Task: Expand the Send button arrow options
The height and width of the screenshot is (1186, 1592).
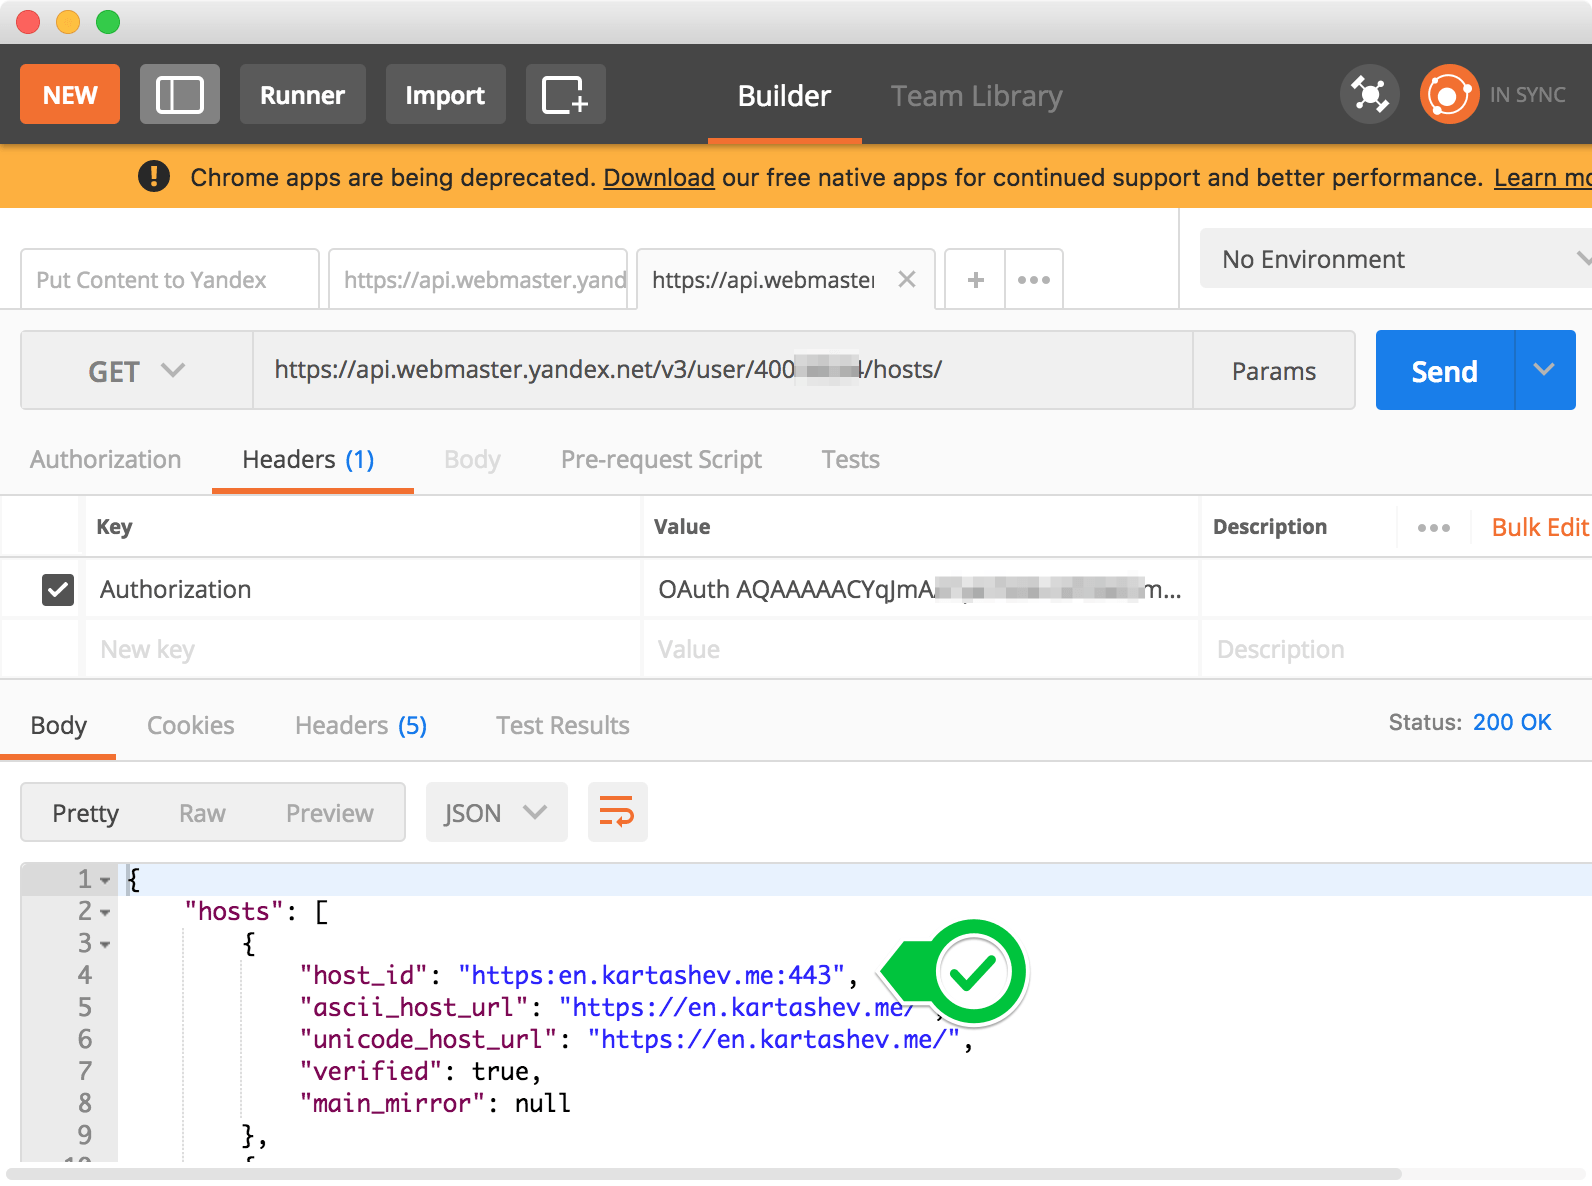Action: (x=1545, y=370)
